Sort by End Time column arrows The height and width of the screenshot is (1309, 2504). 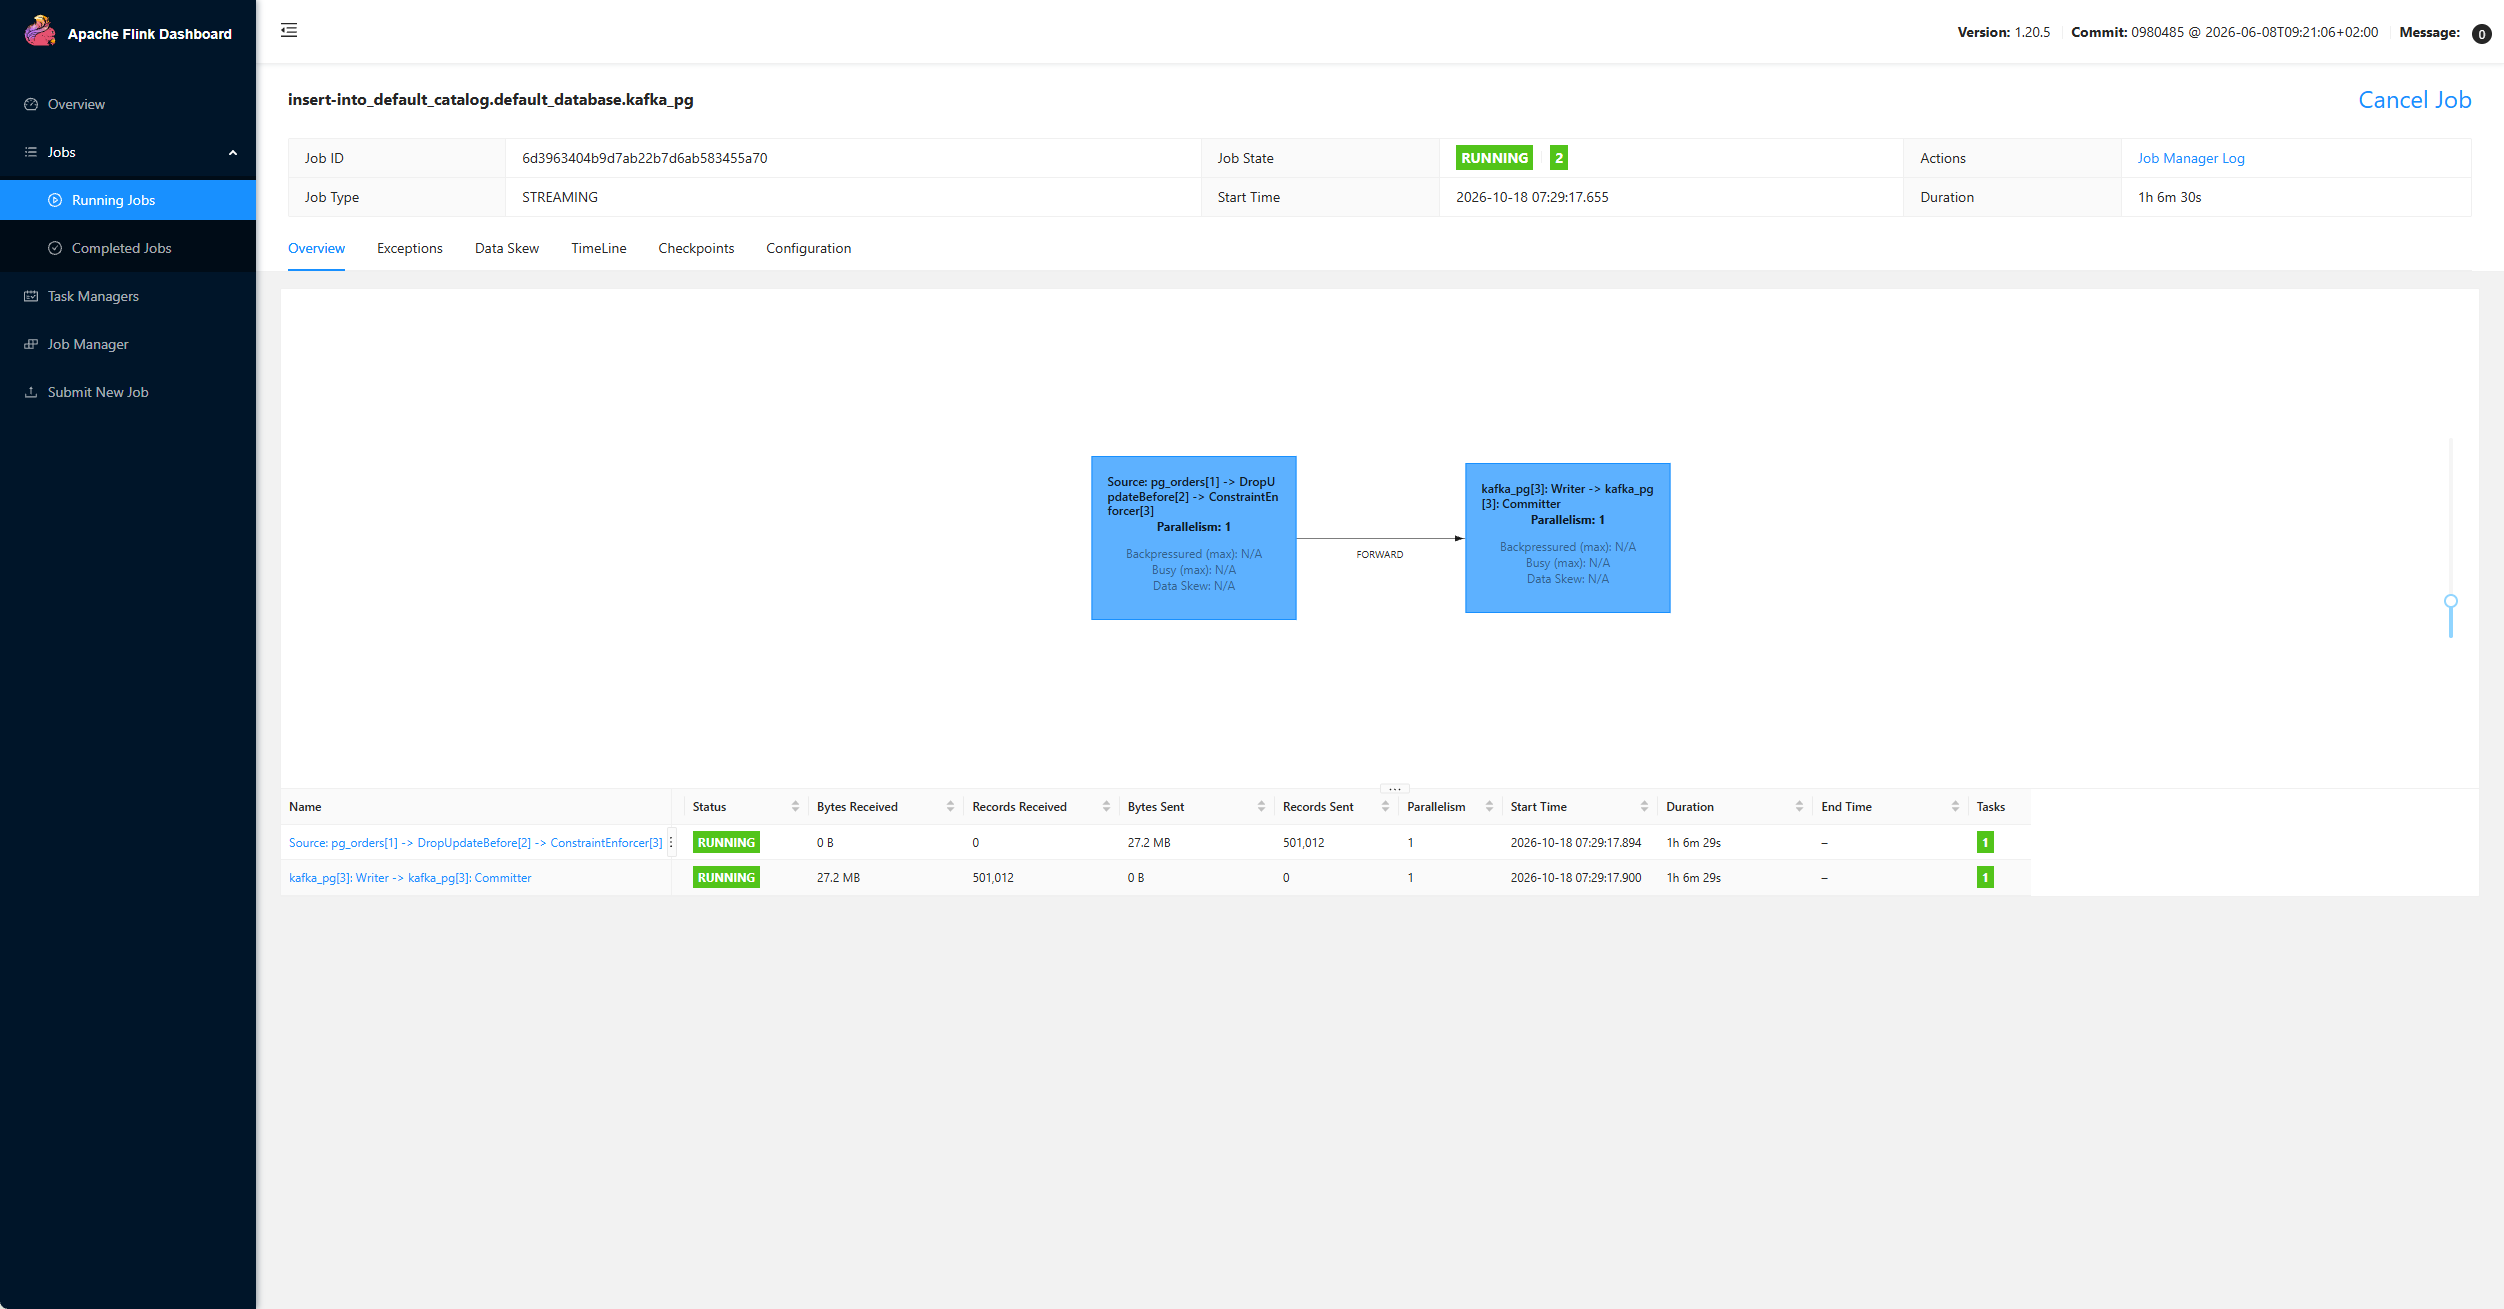coord(1955,807)
